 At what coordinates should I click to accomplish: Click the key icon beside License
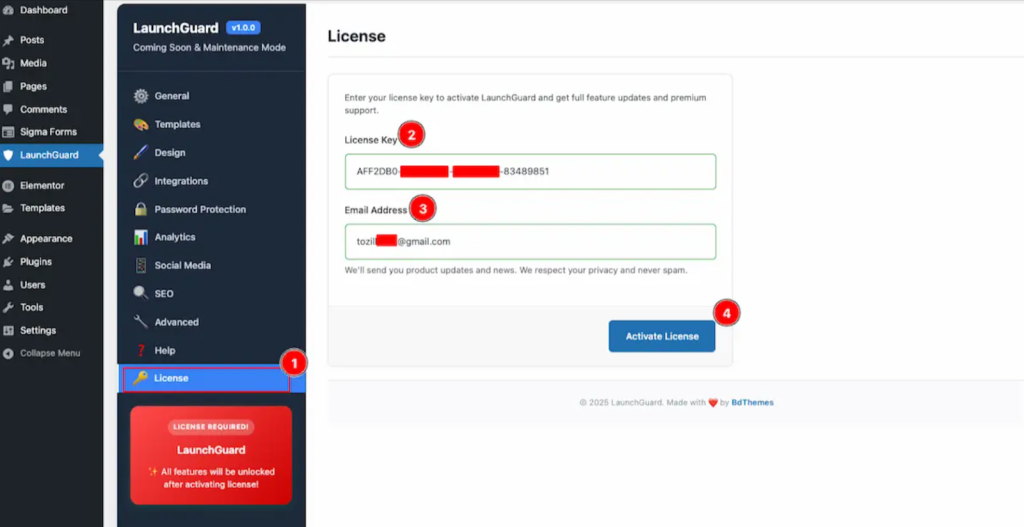coord(140,378)
